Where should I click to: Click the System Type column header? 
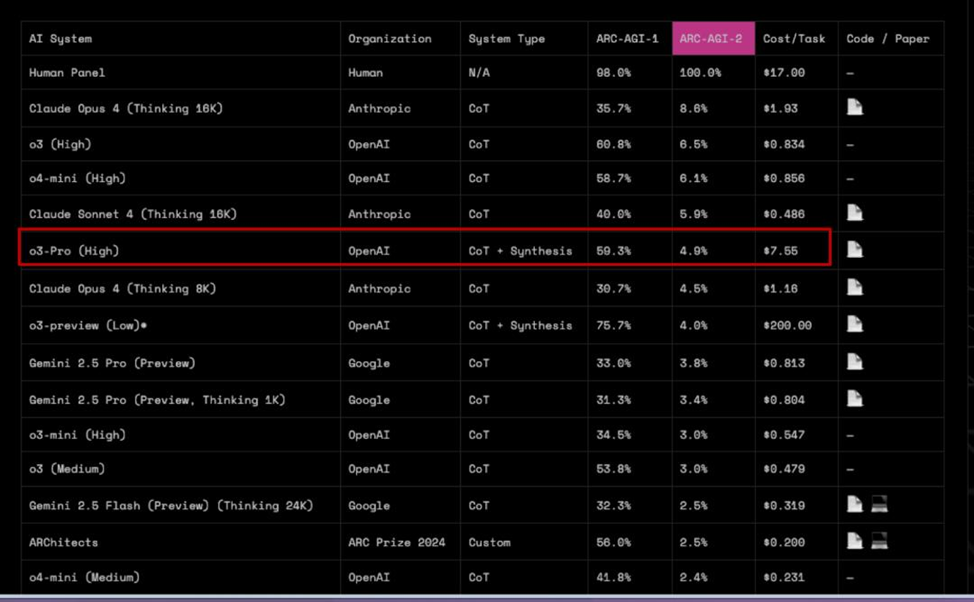tap(506, 39)
